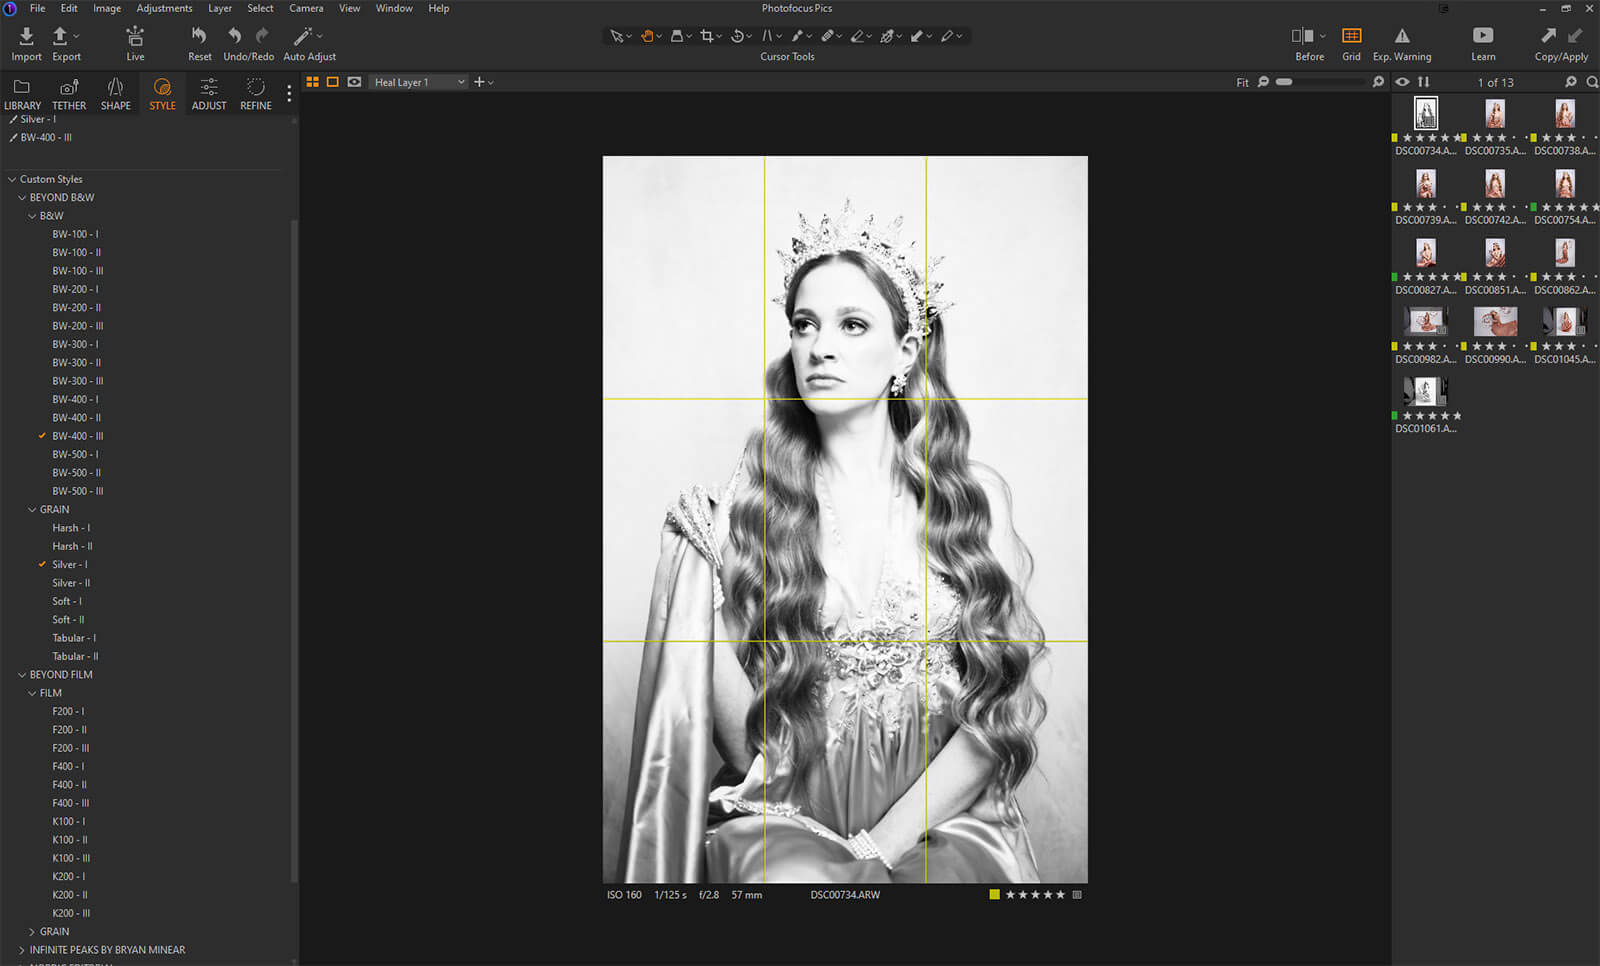Open the Adjustments menu
Viewport: 1600px width, 966px height.
point(164,8)
